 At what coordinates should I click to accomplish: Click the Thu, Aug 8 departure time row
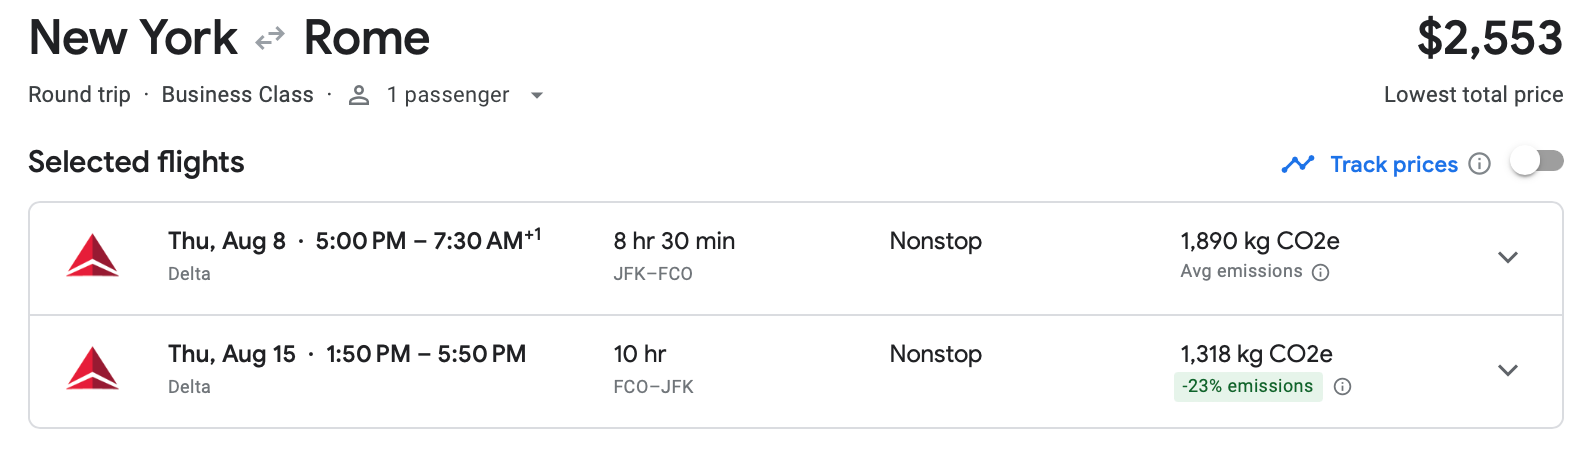[355, 240]
